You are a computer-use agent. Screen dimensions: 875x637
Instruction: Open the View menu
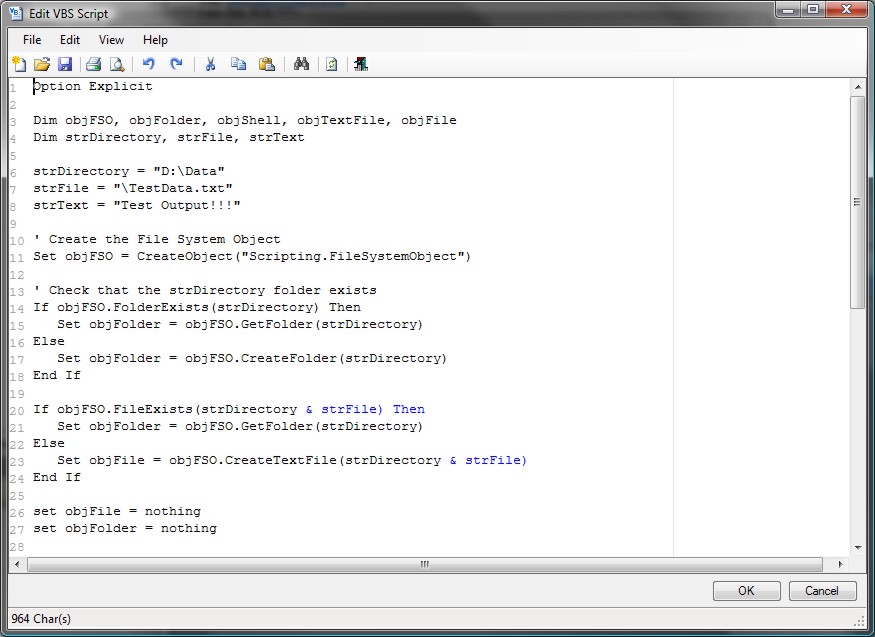click(x=112, y=40)
